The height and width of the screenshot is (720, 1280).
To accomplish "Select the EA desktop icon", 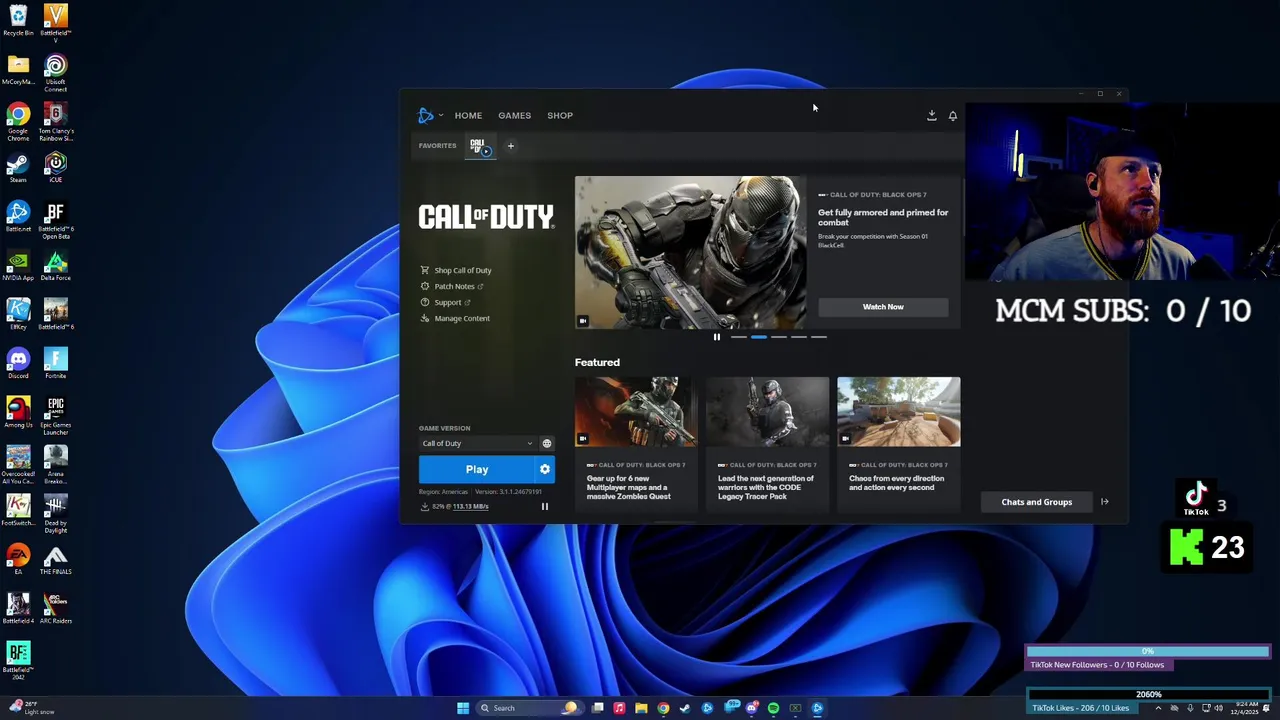I will 18,559.
